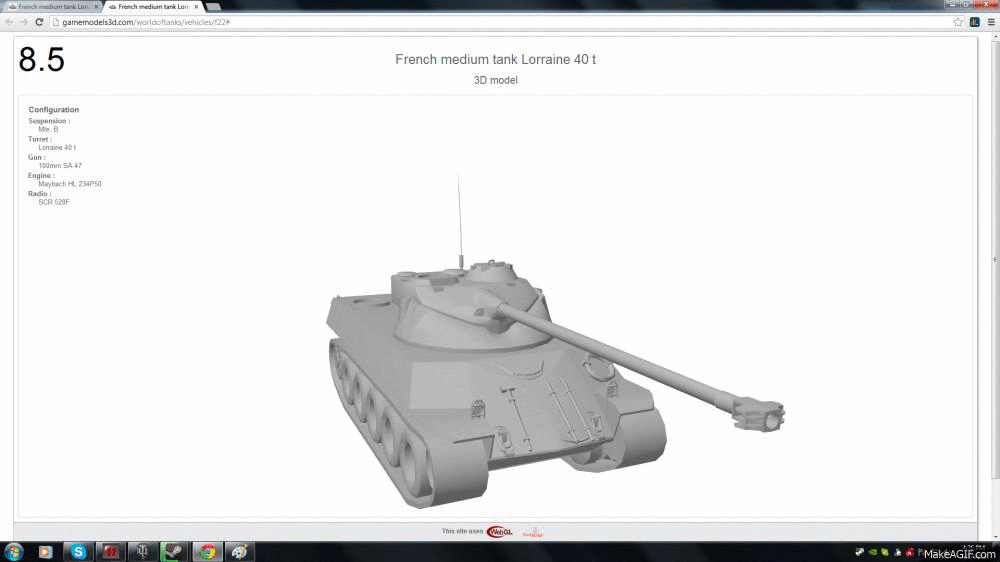Open Steam from the taskbar
This screenshot has height=562, width=1000.
pos(174,552)
